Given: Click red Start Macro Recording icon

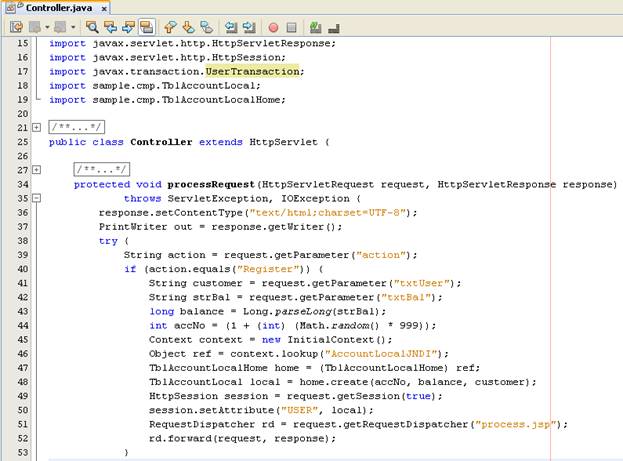Looking at the screenshot, I should point(273,27).
